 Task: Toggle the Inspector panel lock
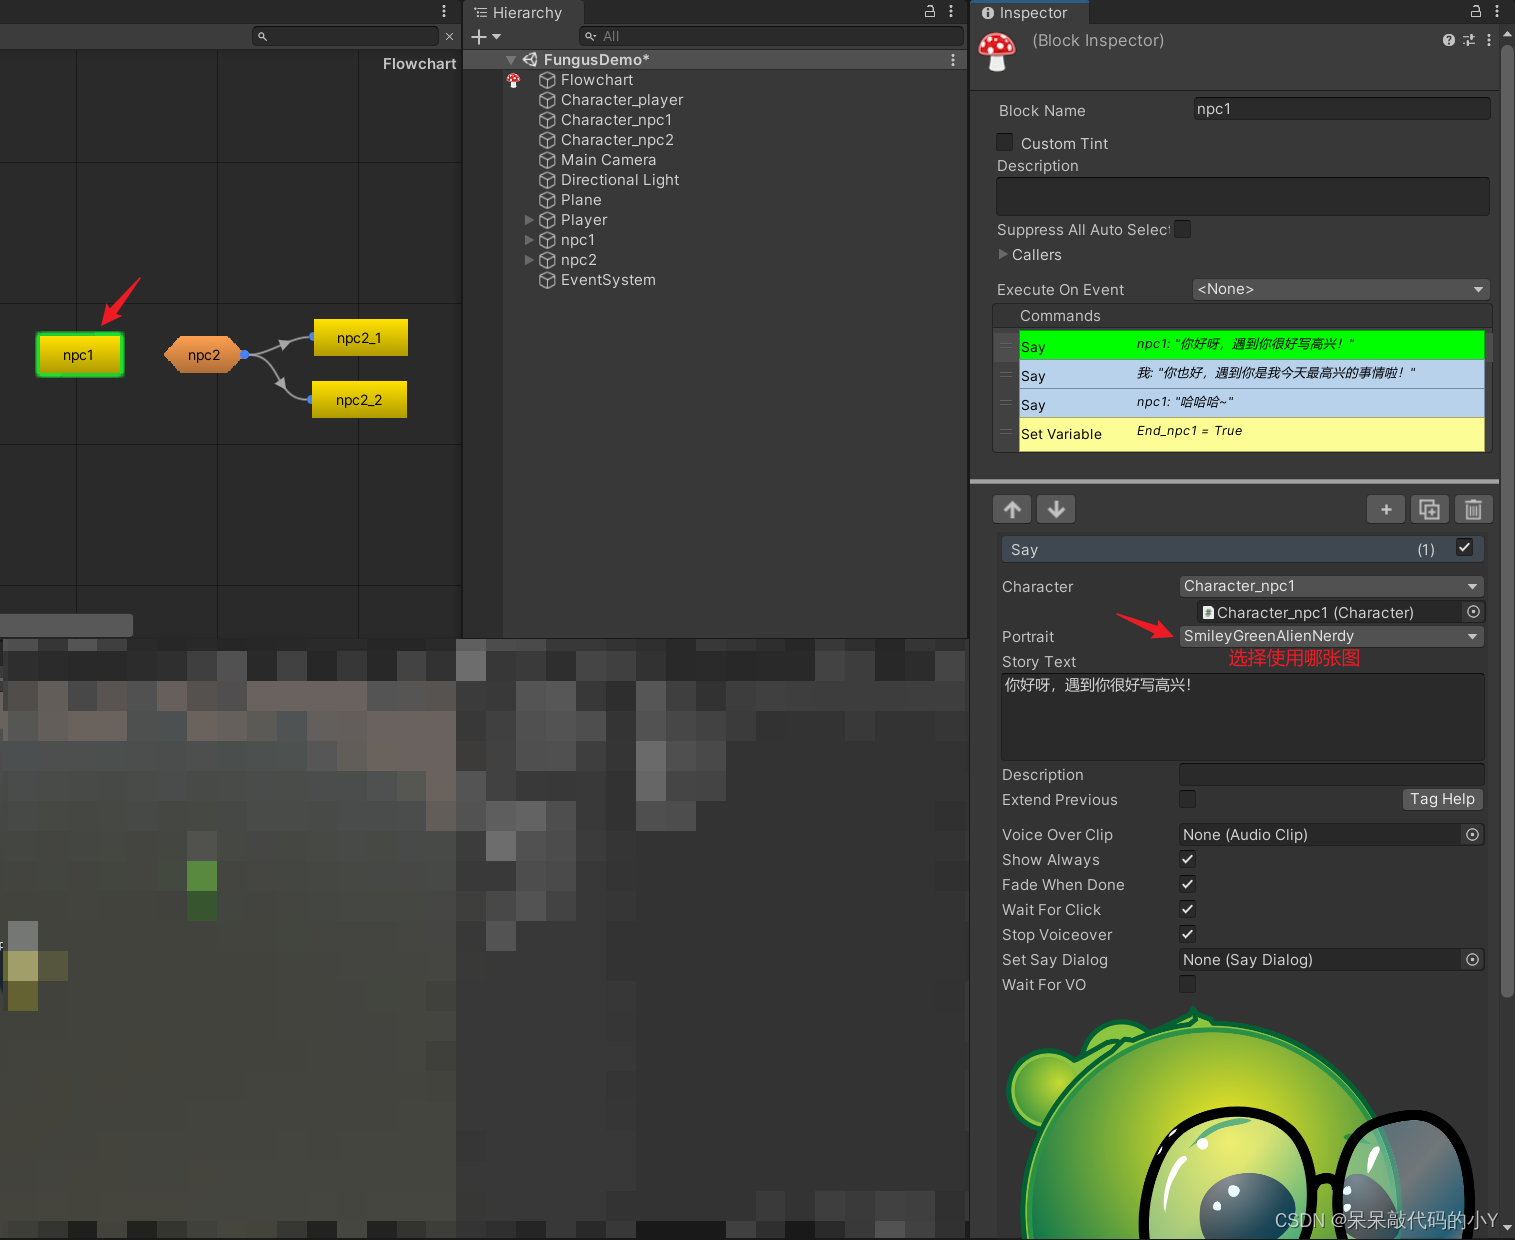click(1476, 11)
